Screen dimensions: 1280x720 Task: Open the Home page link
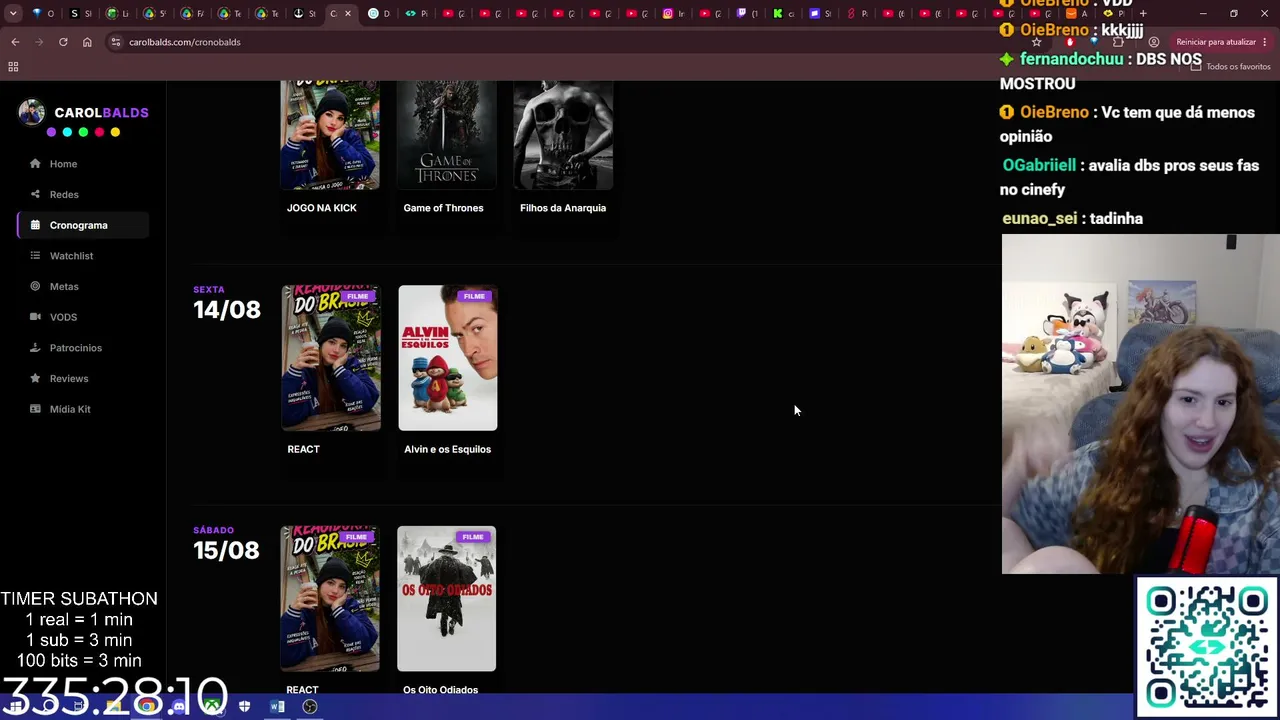(63, 164)
